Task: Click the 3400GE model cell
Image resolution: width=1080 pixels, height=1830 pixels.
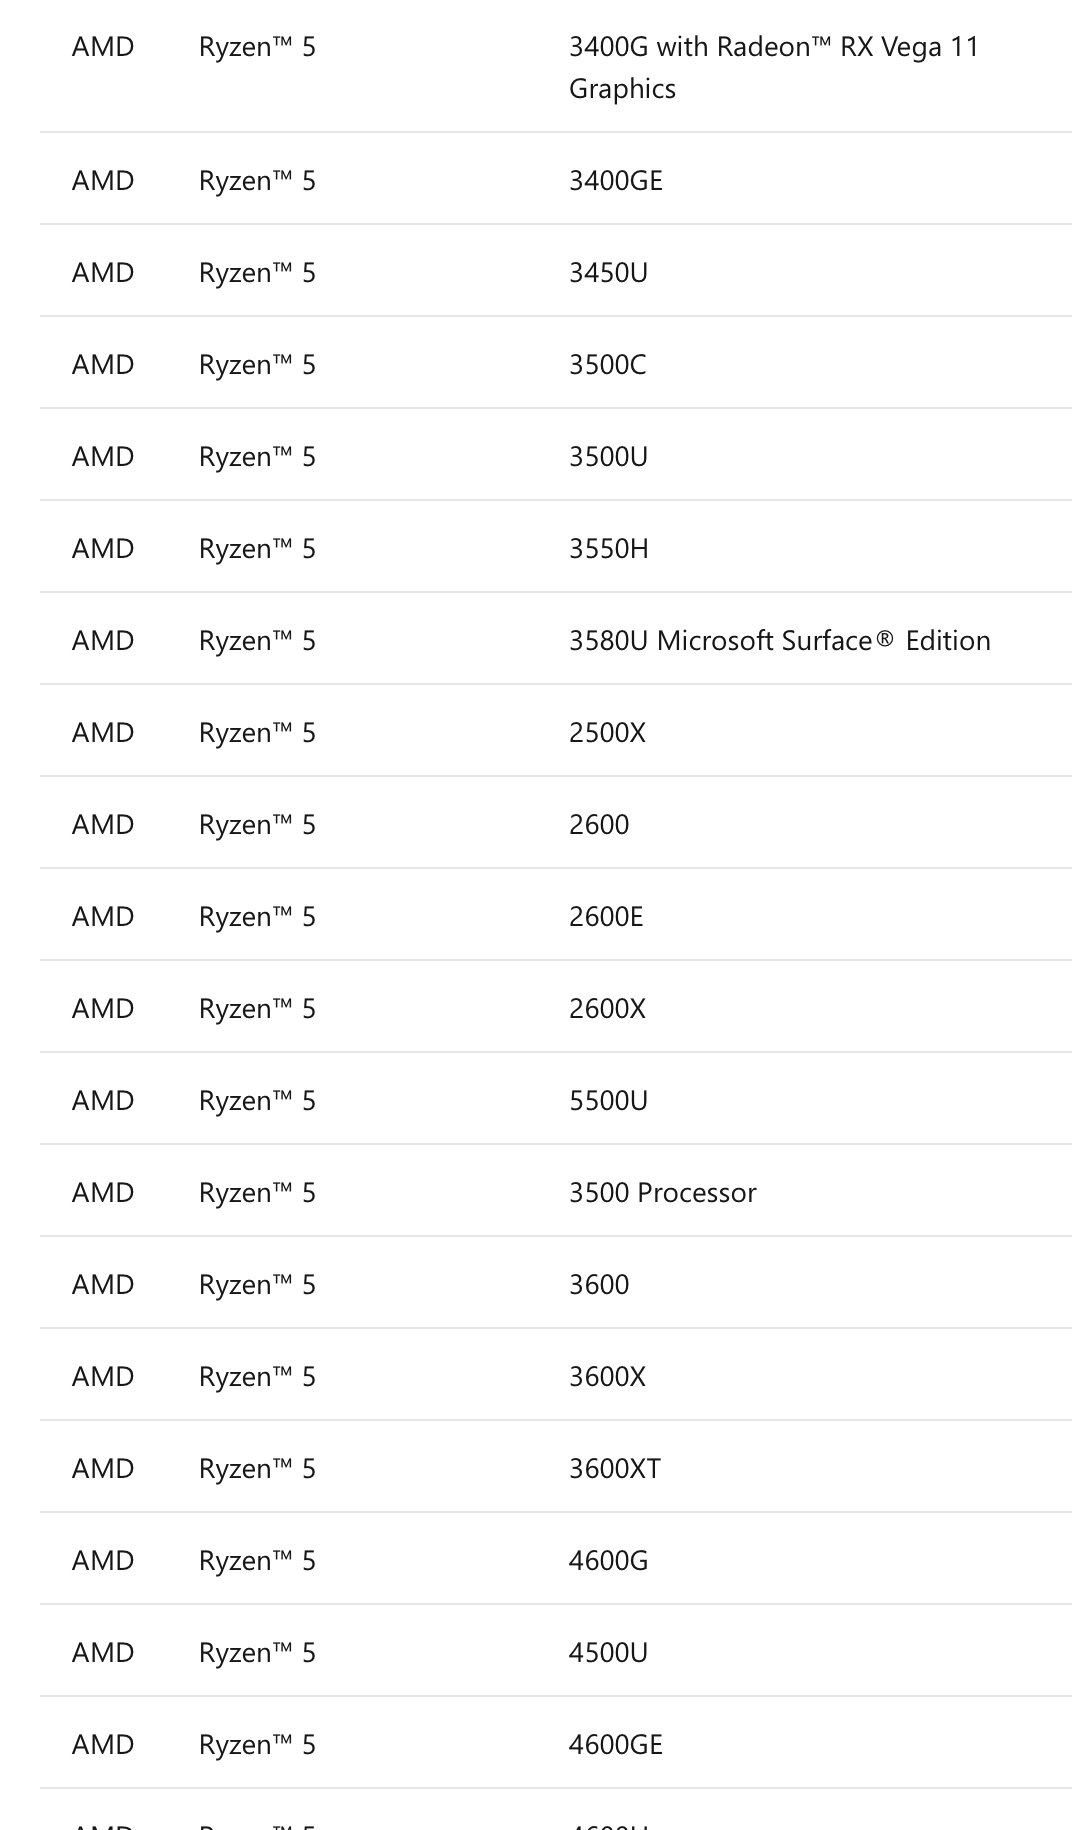Action: click(615, 181)
